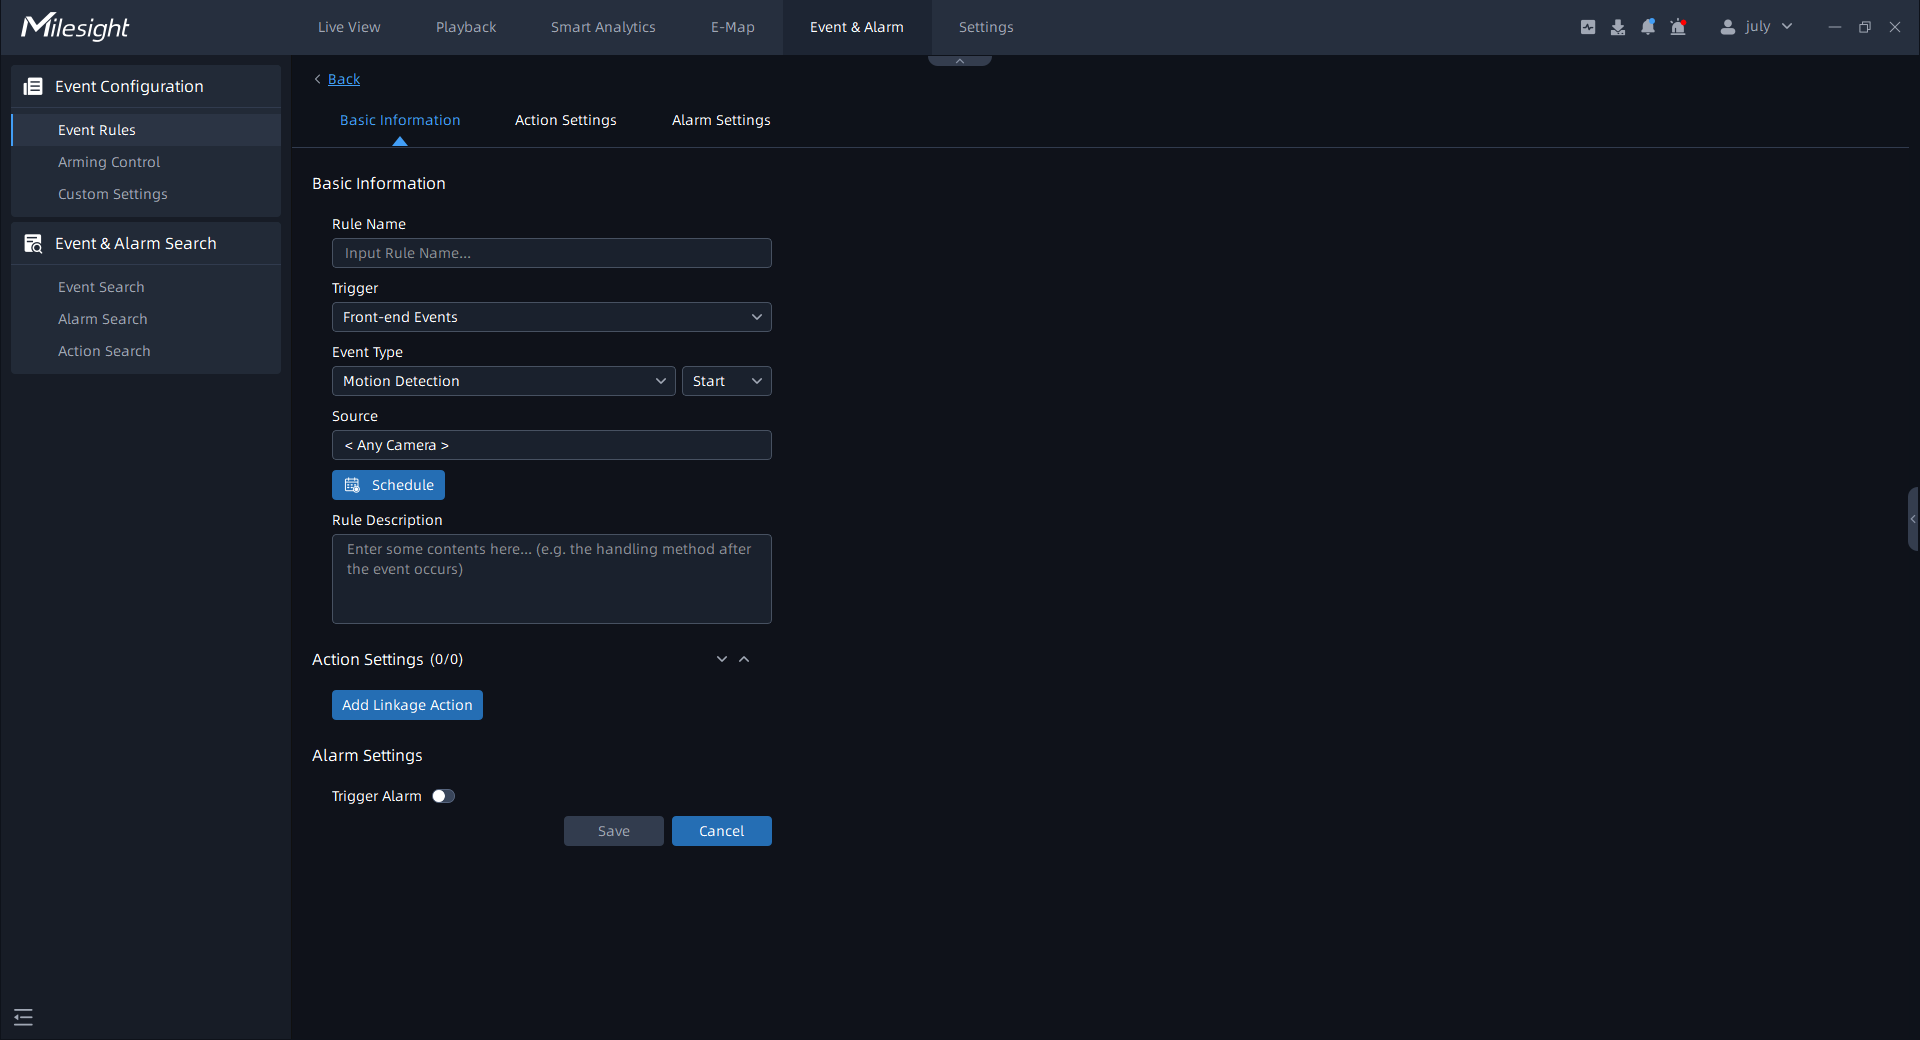Open the Schedule button

point(388,485)
